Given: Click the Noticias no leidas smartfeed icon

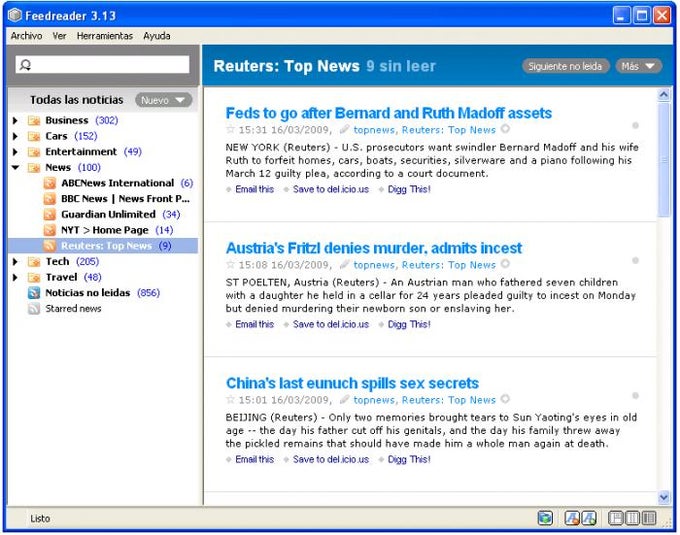Looking at the screenshot, I should coord(34,293).
